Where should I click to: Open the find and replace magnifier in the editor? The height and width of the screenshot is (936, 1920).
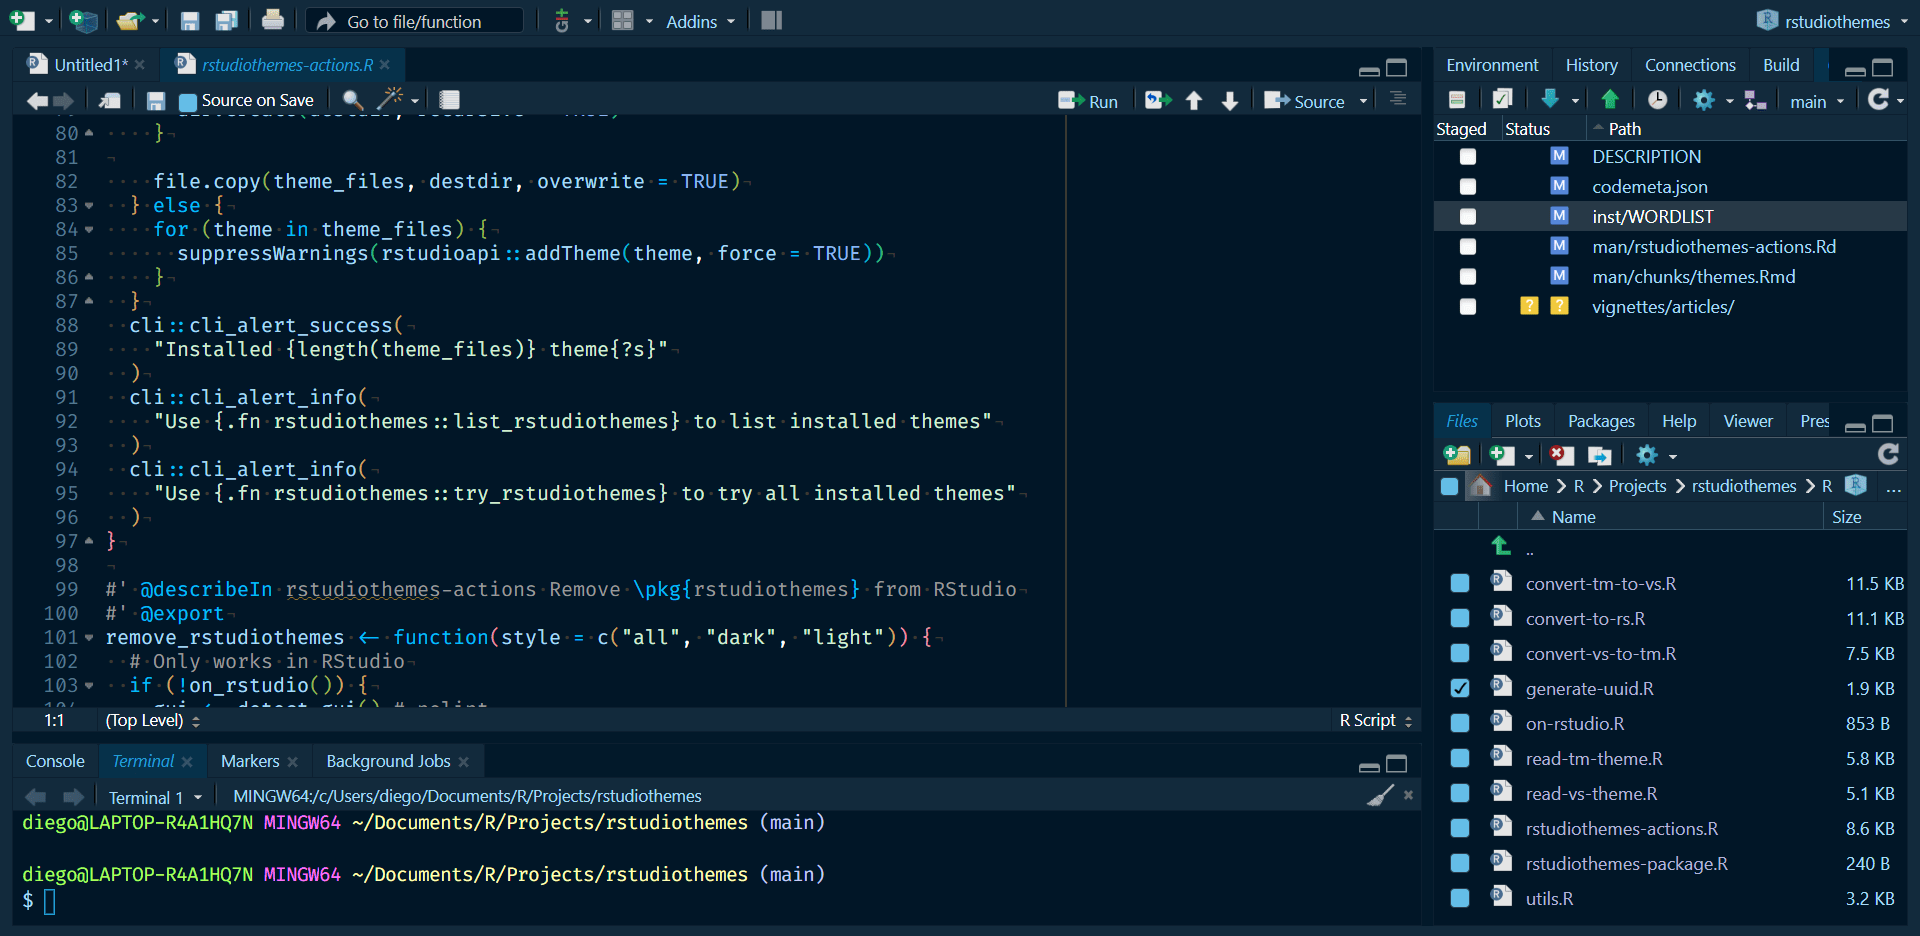tap(352, 100)
